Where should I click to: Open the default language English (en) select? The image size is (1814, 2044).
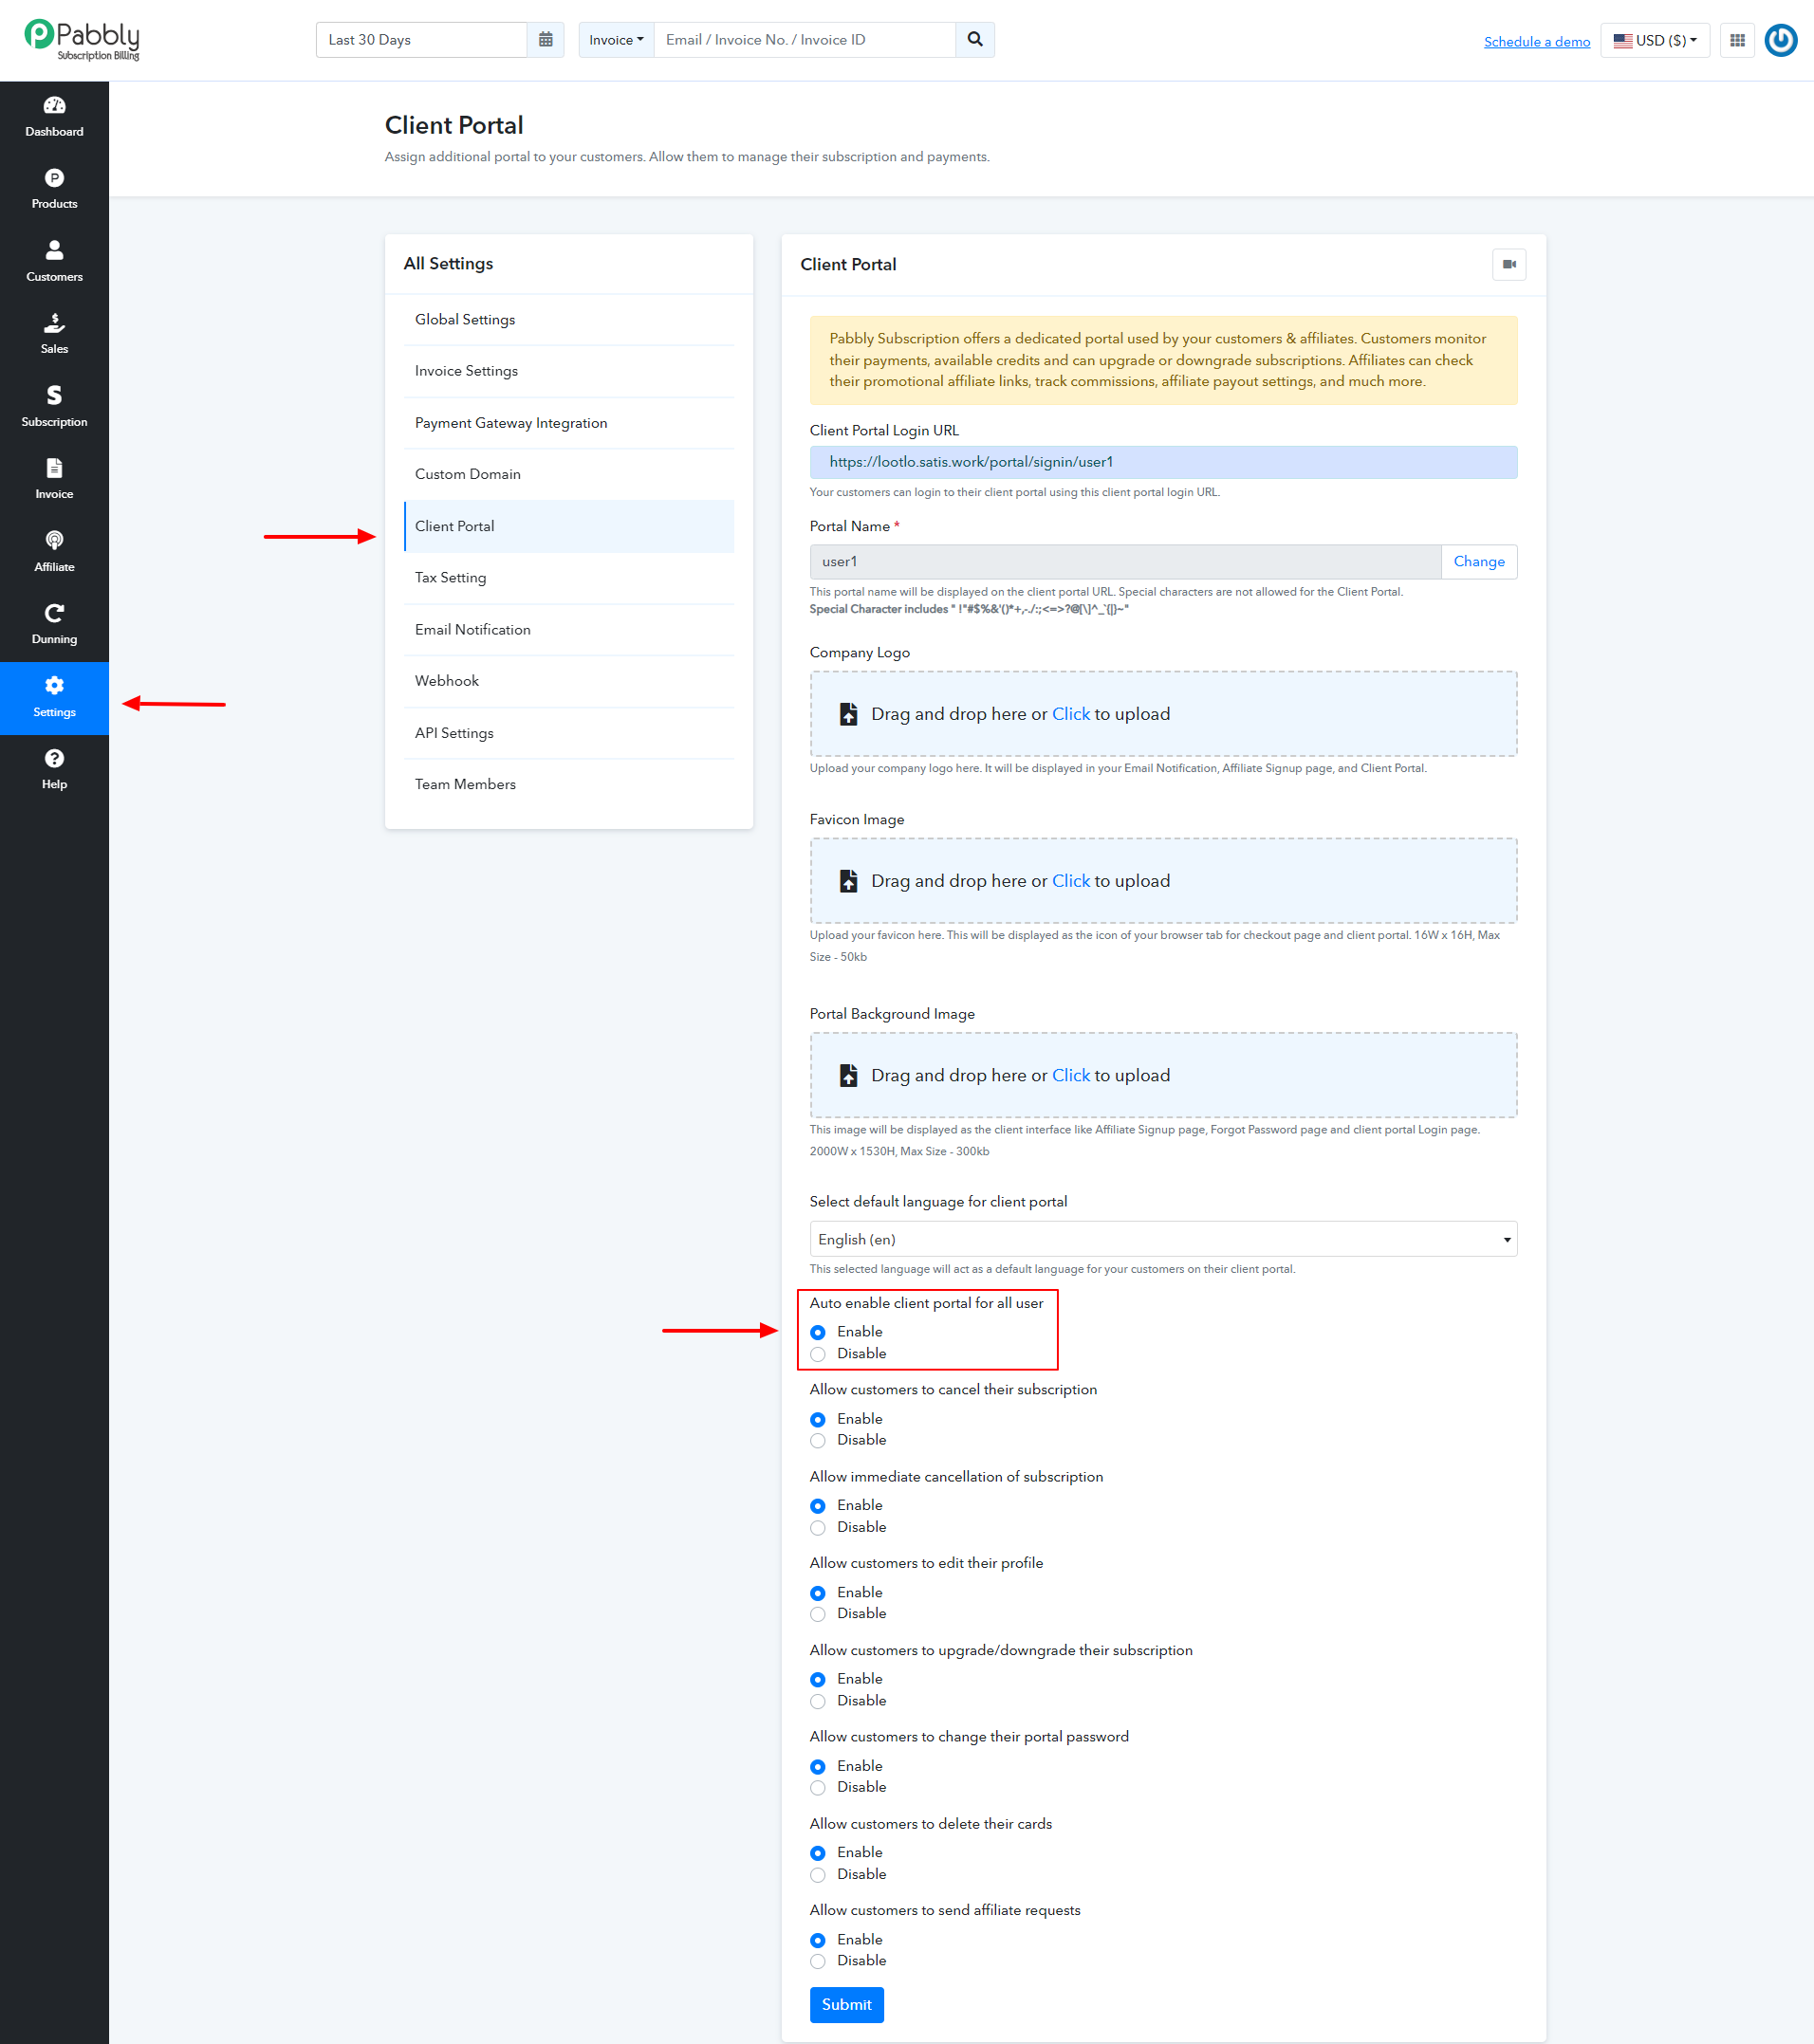(x=1163, y=1239)
